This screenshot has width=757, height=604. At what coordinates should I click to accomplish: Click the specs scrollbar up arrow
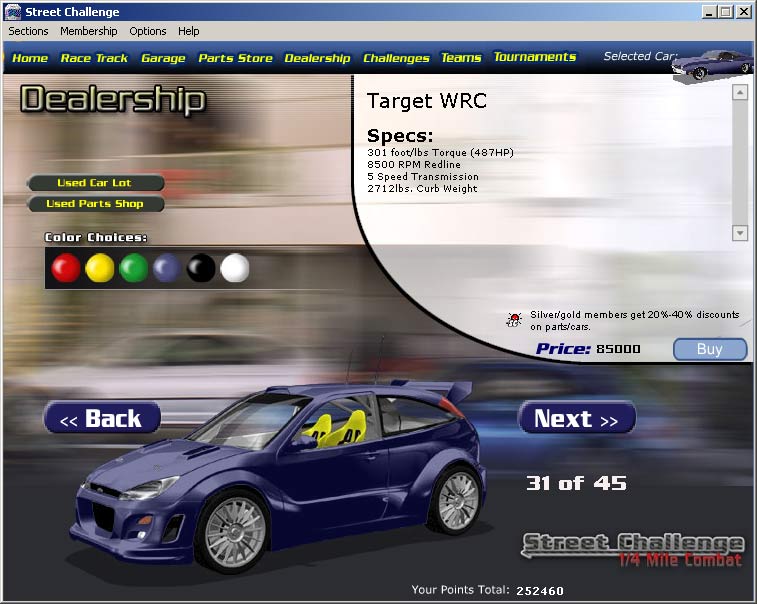click(740, 92)
